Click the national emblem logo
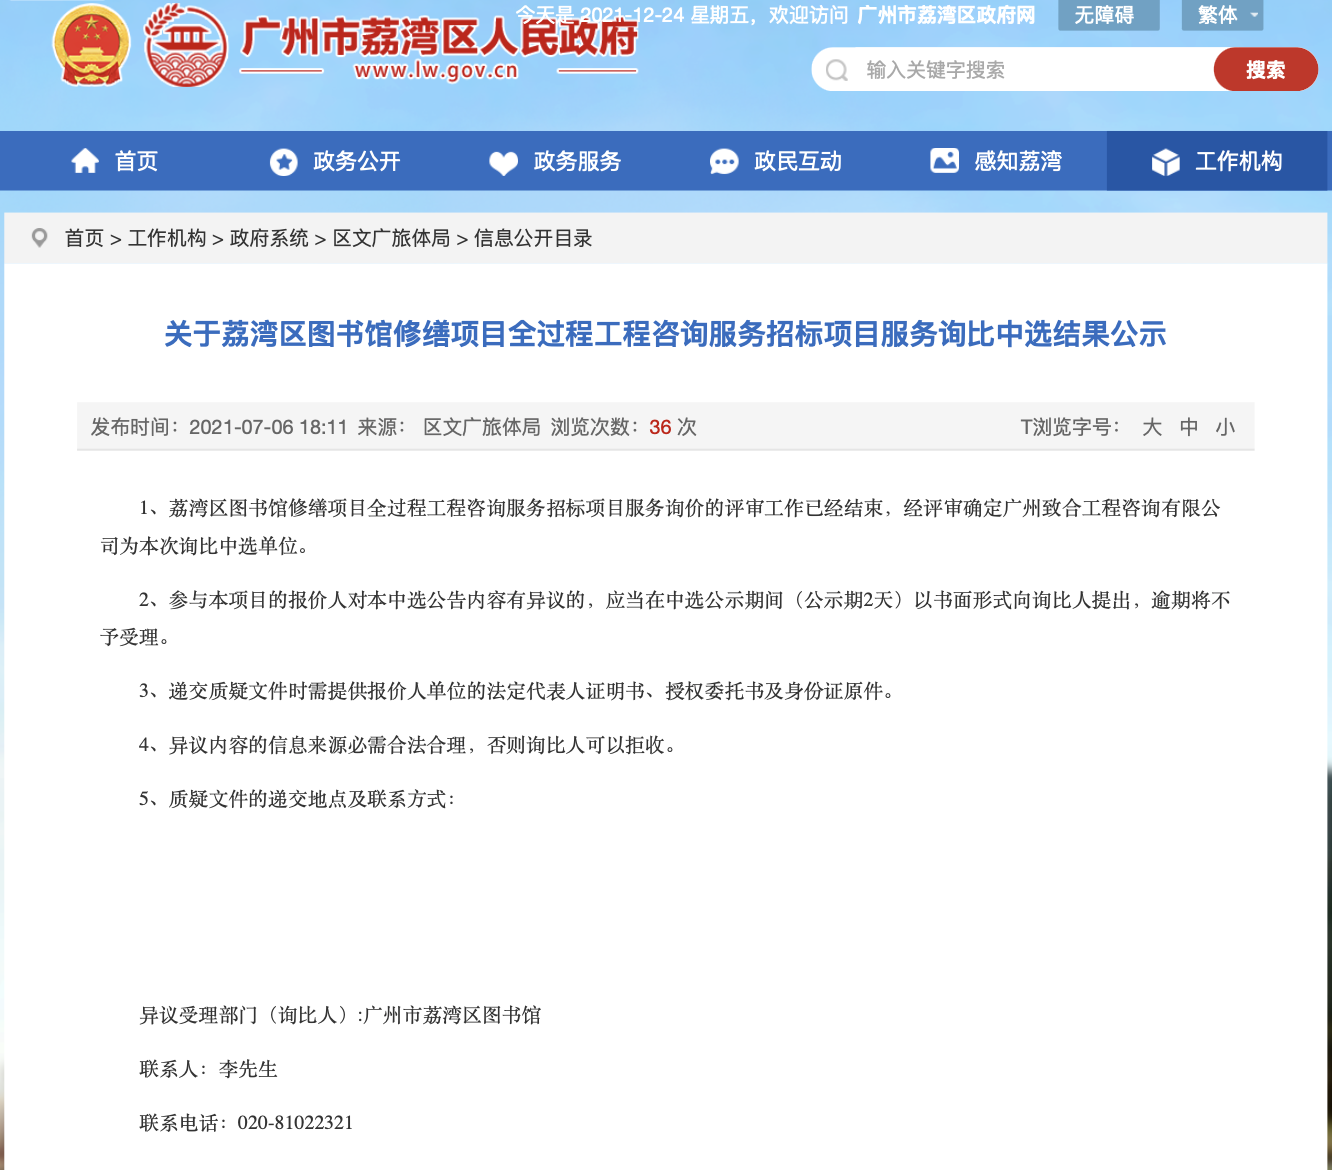1332x1170 pixels. click(x=91, y=46)
